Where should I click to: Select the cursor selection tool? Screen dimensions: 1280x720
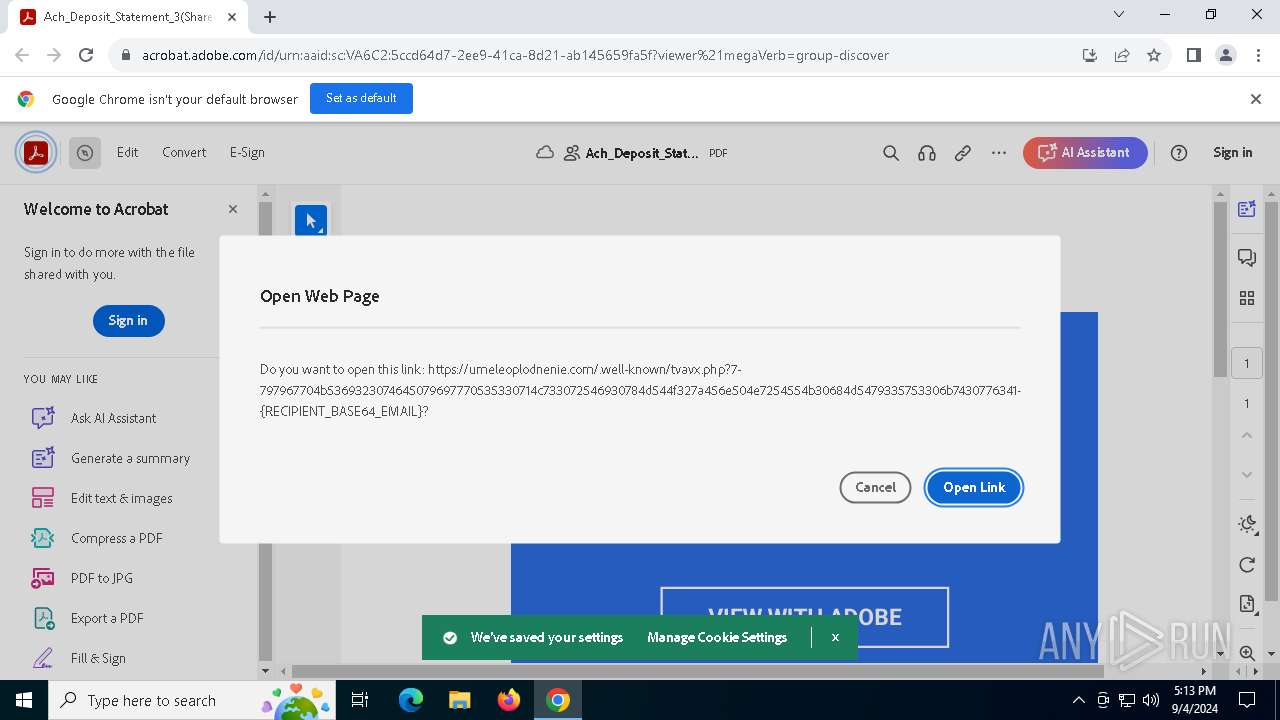311,221
